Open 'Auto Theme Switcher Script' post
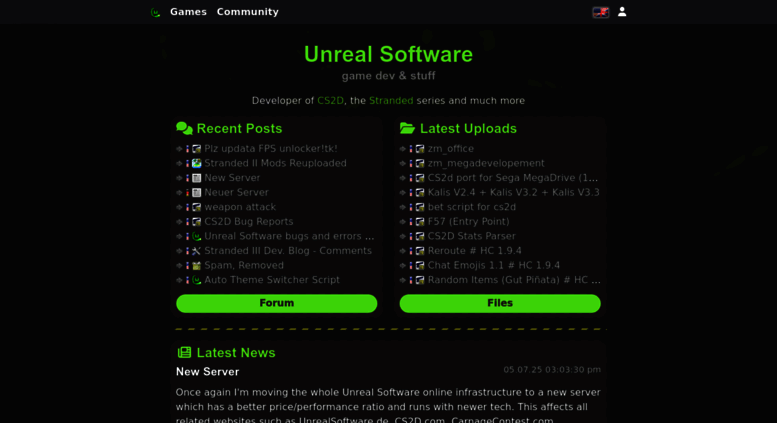Screen dimensions: 777x423 point(272,280)
